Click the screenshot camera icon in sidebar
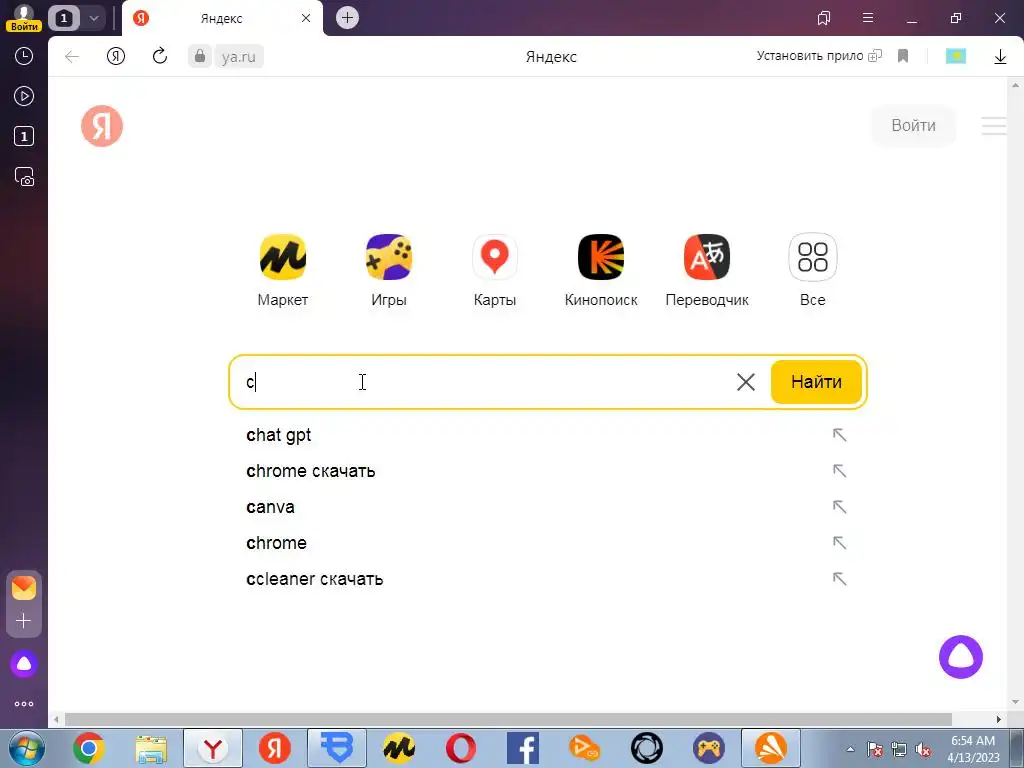Screen dimensions: 1024x768 point(24,177)
